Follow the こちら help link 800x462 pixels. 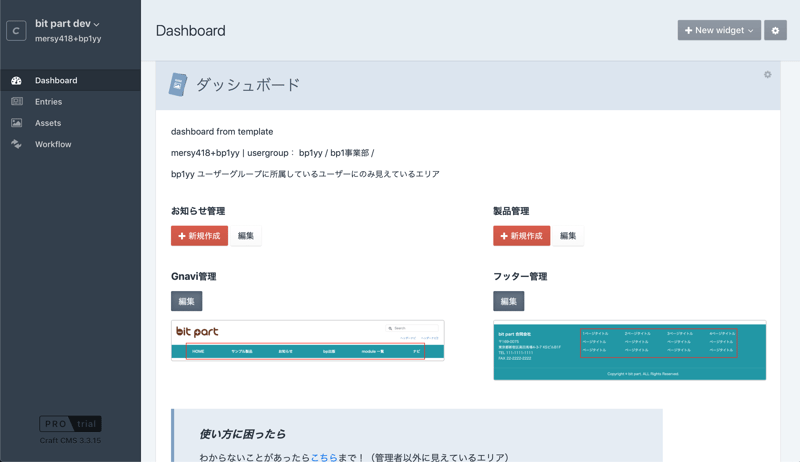coord(323,457)
